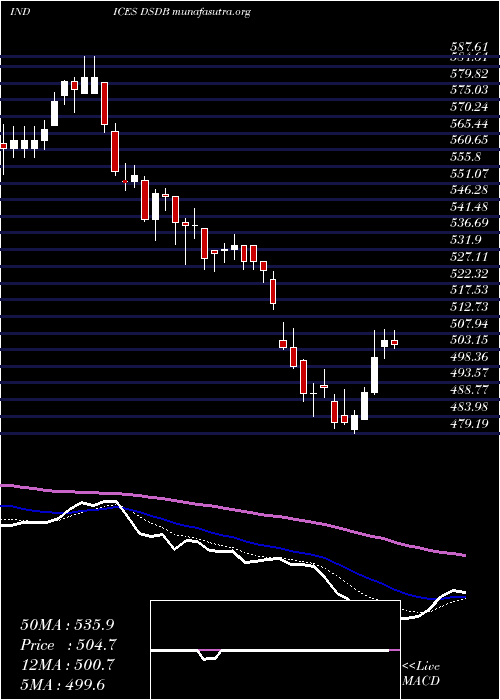
Task: Click the 479.19 price axis label
Action: [469, 424]
